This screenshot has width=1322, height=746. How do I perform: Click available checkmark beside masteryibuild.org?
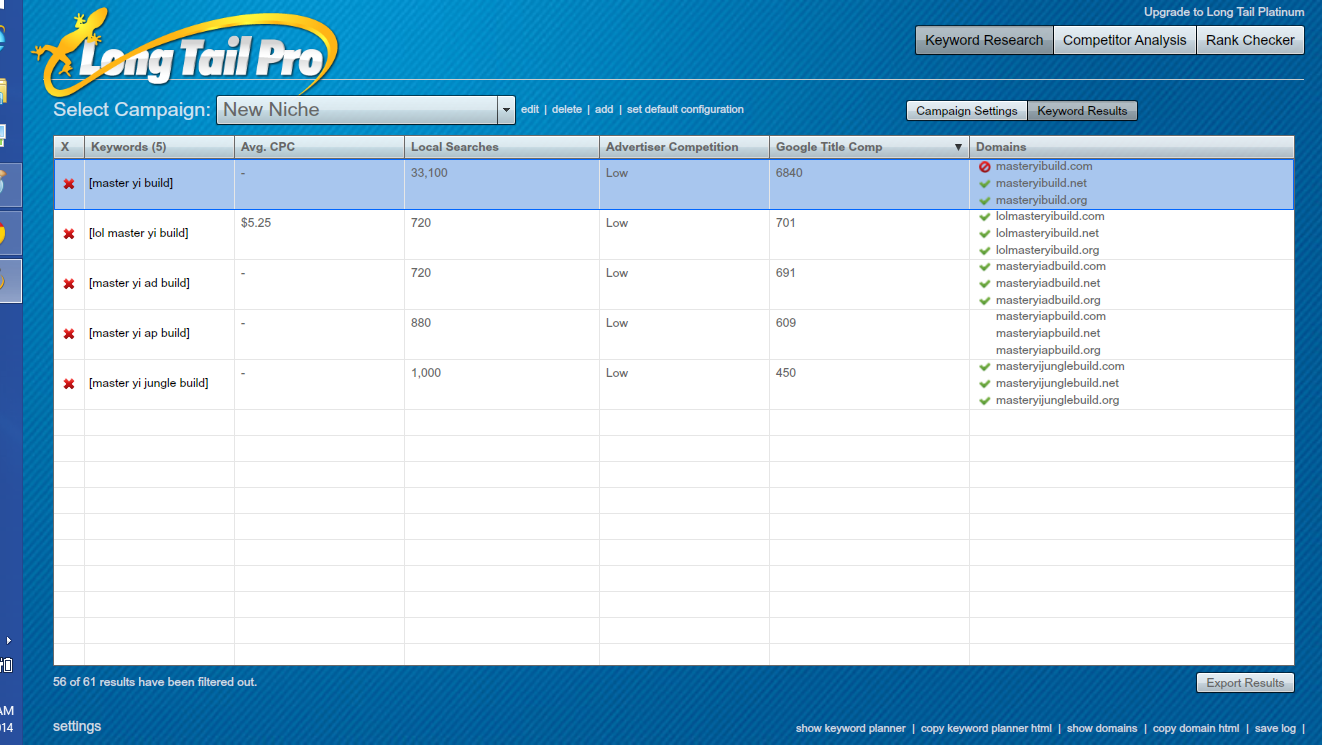coord(985,201)
